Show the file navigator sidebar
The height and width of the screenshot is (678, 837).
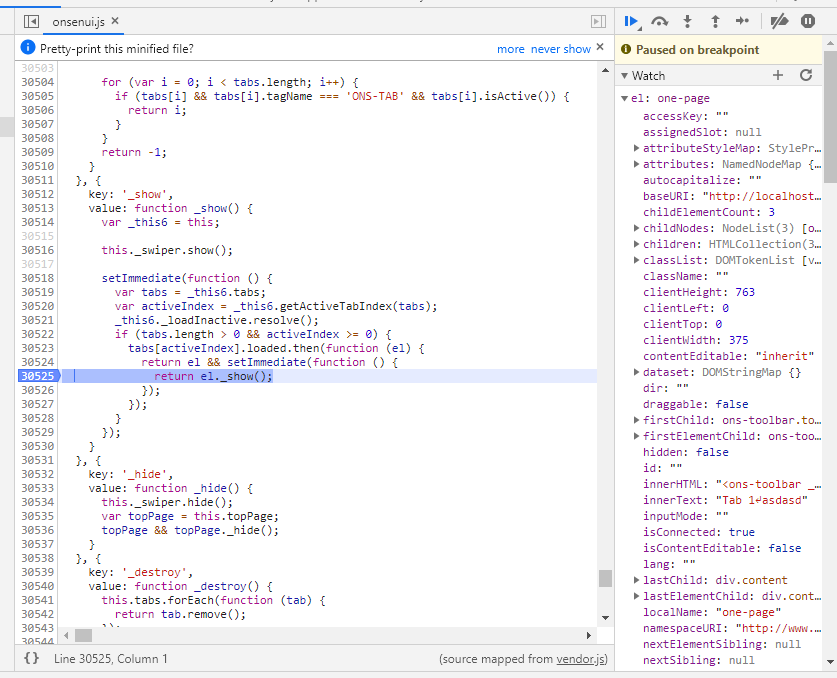click(x=31, y=21)
